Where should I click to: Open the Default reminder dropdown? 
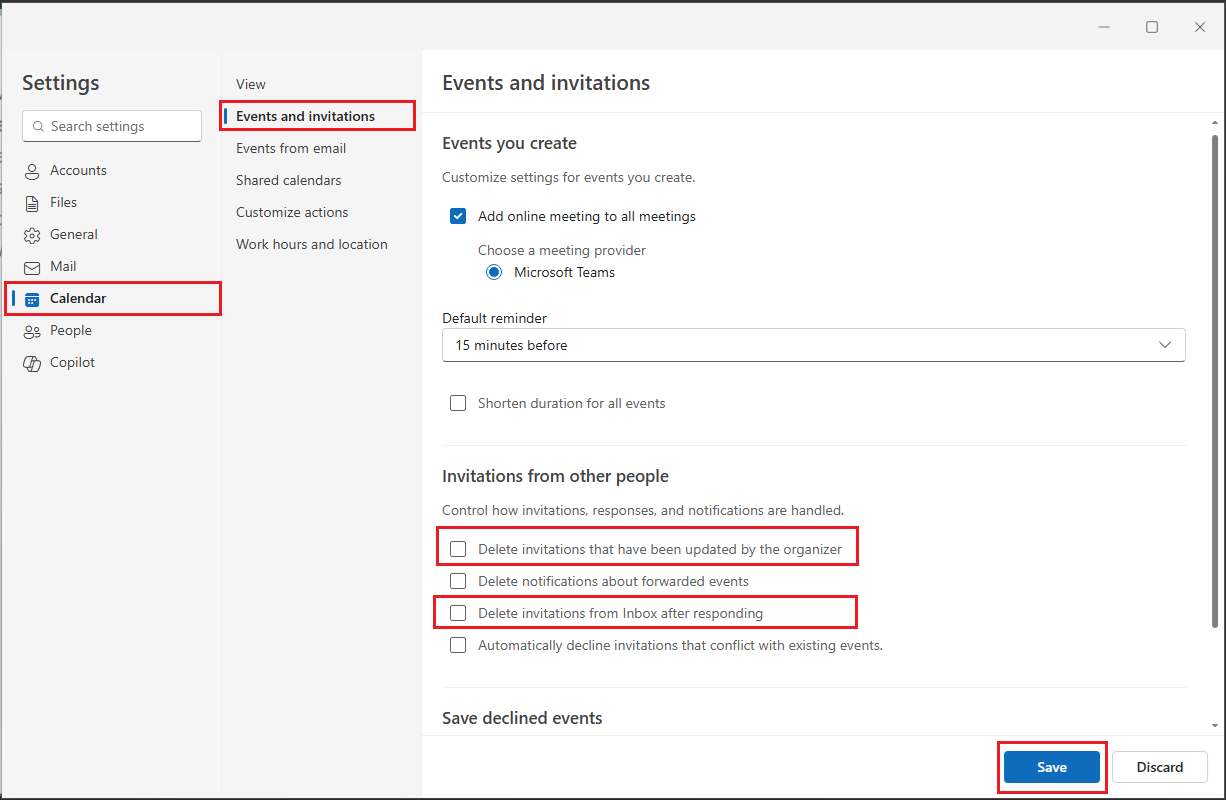(x=813, y=345)
